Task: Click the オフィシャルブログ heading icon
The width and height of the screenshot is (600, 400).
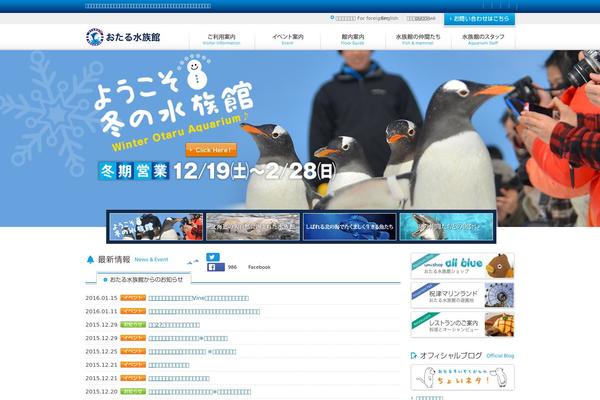Action: point(413,356)
